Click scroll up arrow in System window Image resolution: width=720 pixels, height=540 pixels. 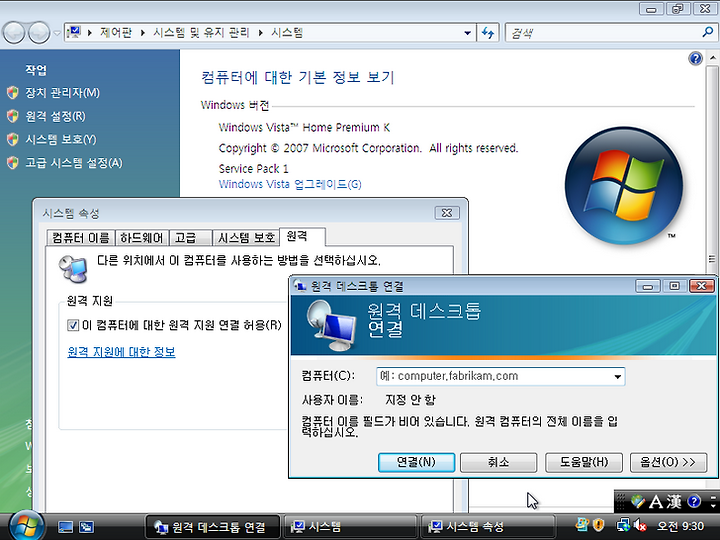click(x=712, y=58)
